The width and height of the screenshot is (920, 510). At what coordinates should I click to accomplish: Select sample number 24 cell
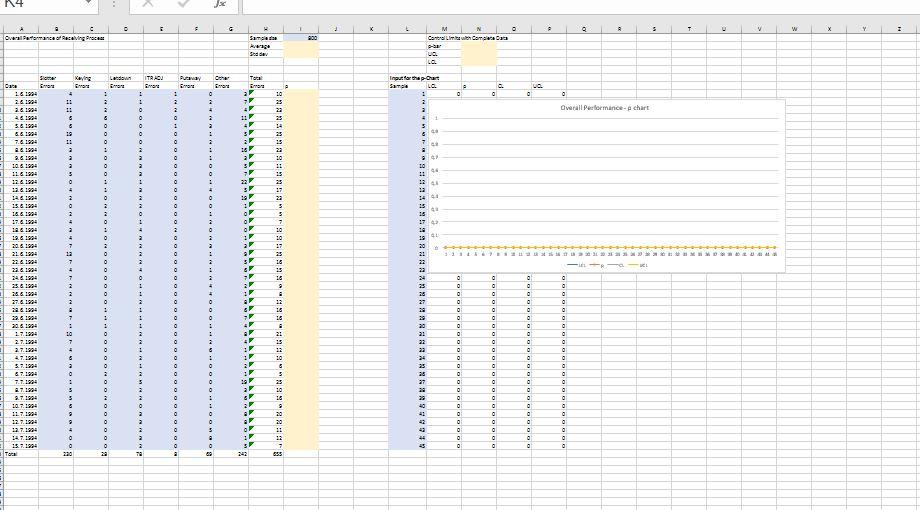point(407,278)
